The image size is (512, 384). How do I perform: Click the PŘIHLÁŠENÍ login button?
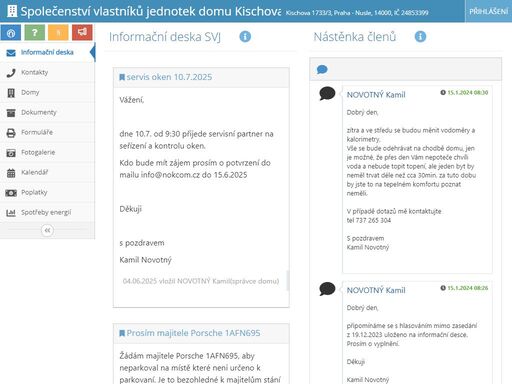pyautogui.click(x=488, y=11)
